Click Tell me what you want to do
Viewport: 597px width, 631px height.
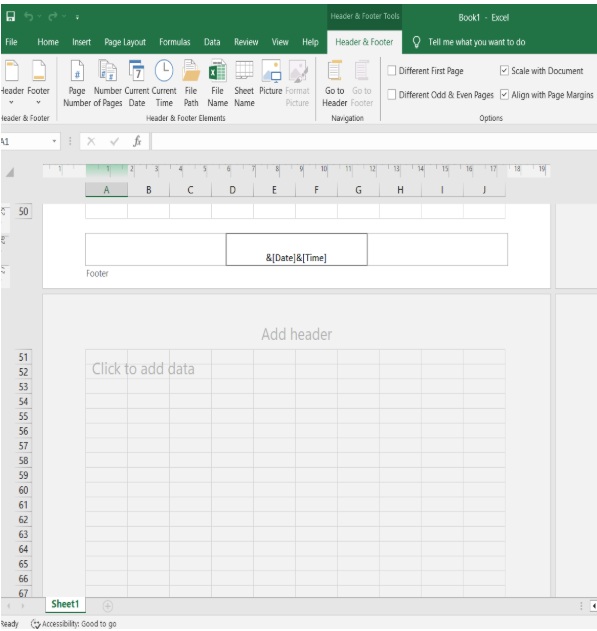(477, 42)
